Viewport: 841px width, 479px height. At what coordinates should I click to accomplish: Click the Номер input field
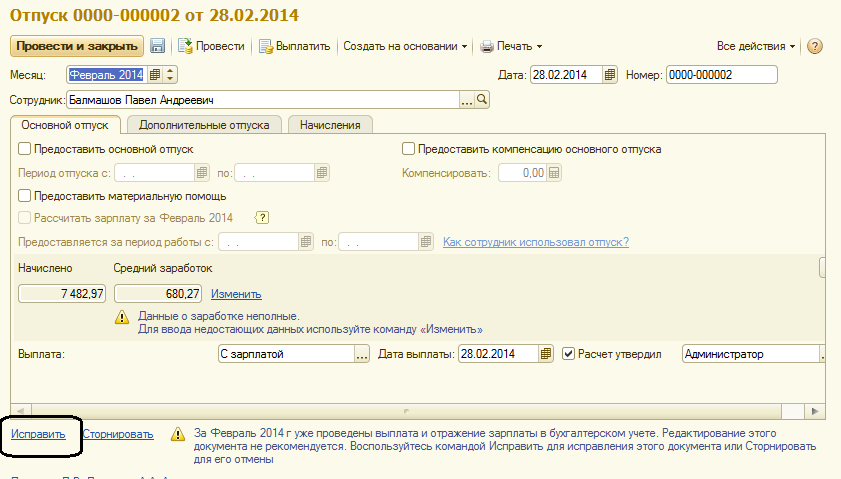(x=722, y=75)
